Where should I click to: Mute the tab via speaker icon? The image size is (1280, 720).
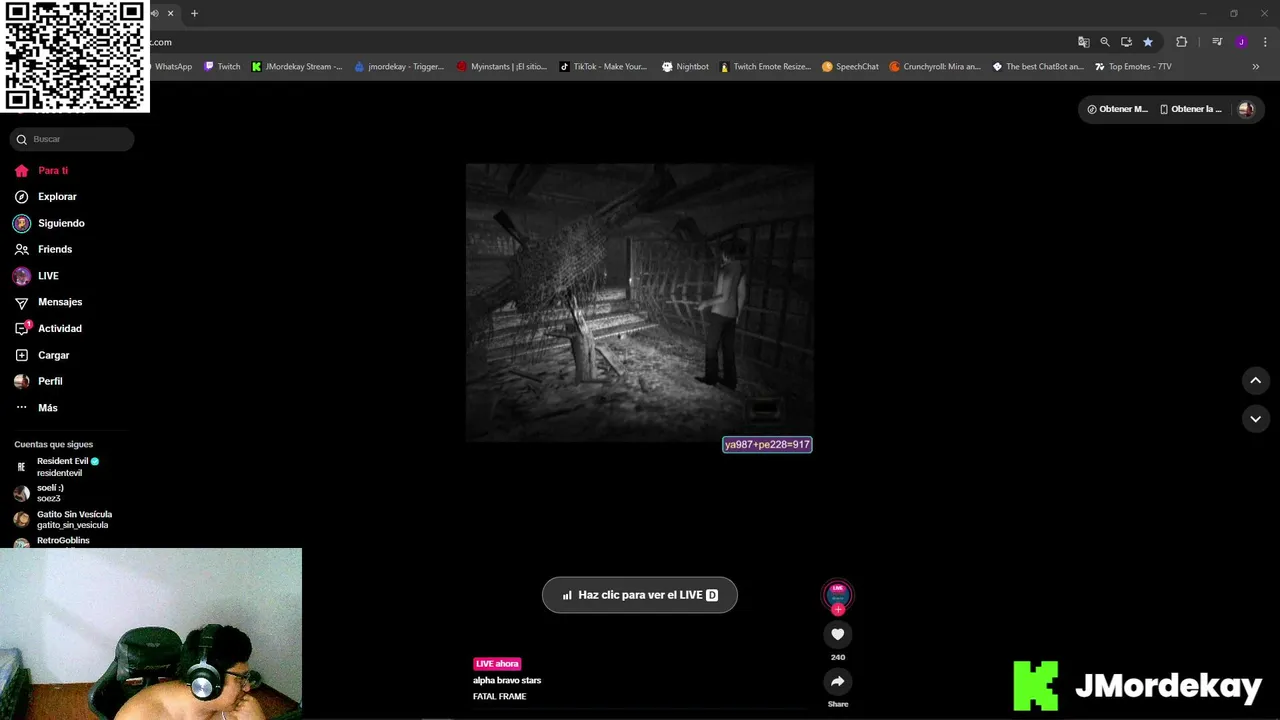pyautogui.click(x=155, y=13)
